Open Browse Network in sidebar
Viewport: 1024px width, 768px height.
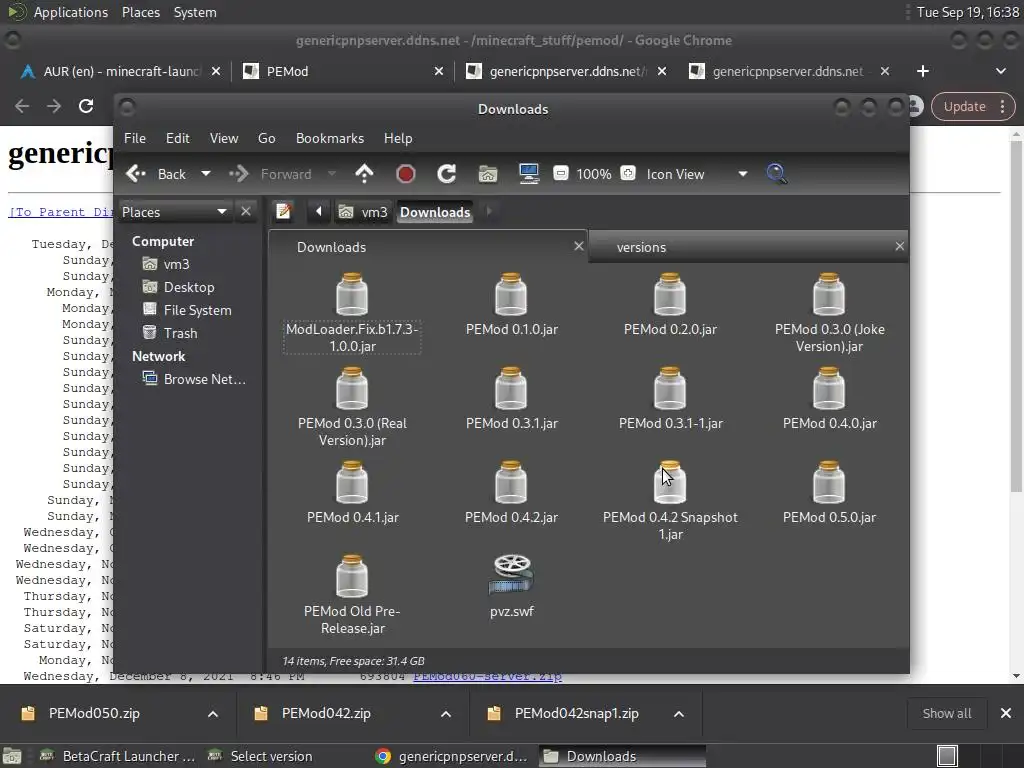[194, 379]
